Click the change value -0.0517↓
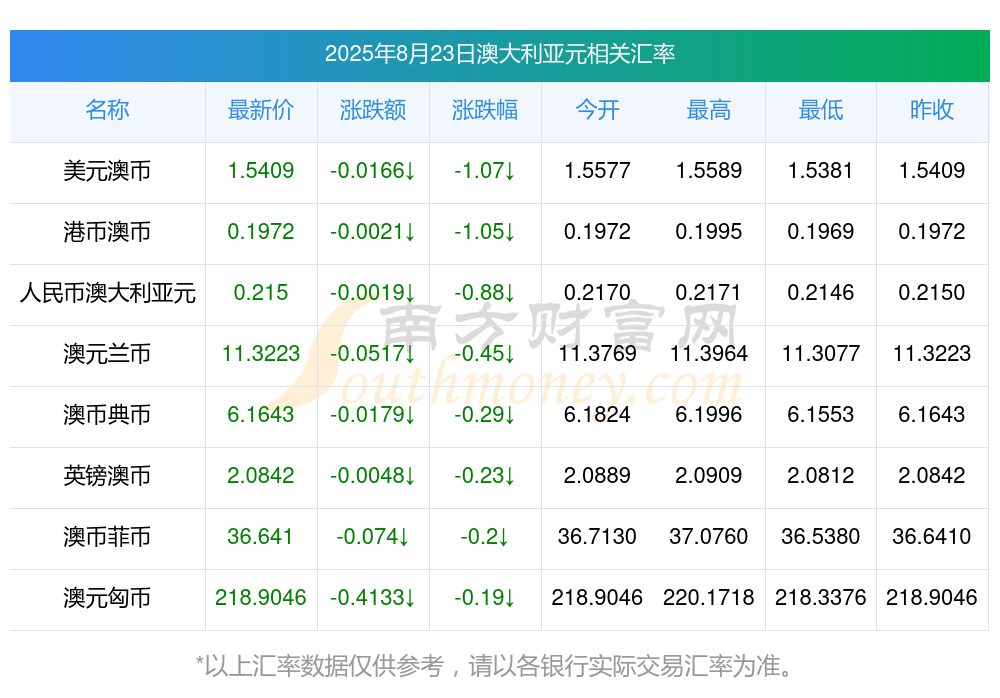Image resolution: width=1000 pixels, height=698 pixels. coord(373,353)
